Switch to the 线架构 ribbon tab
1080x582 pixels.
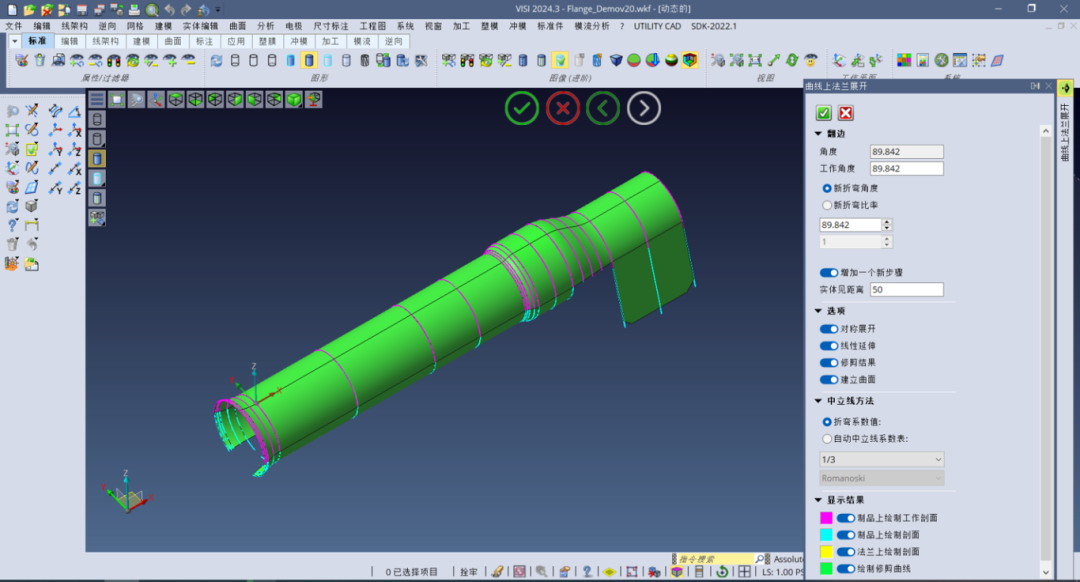pos(105,41)
